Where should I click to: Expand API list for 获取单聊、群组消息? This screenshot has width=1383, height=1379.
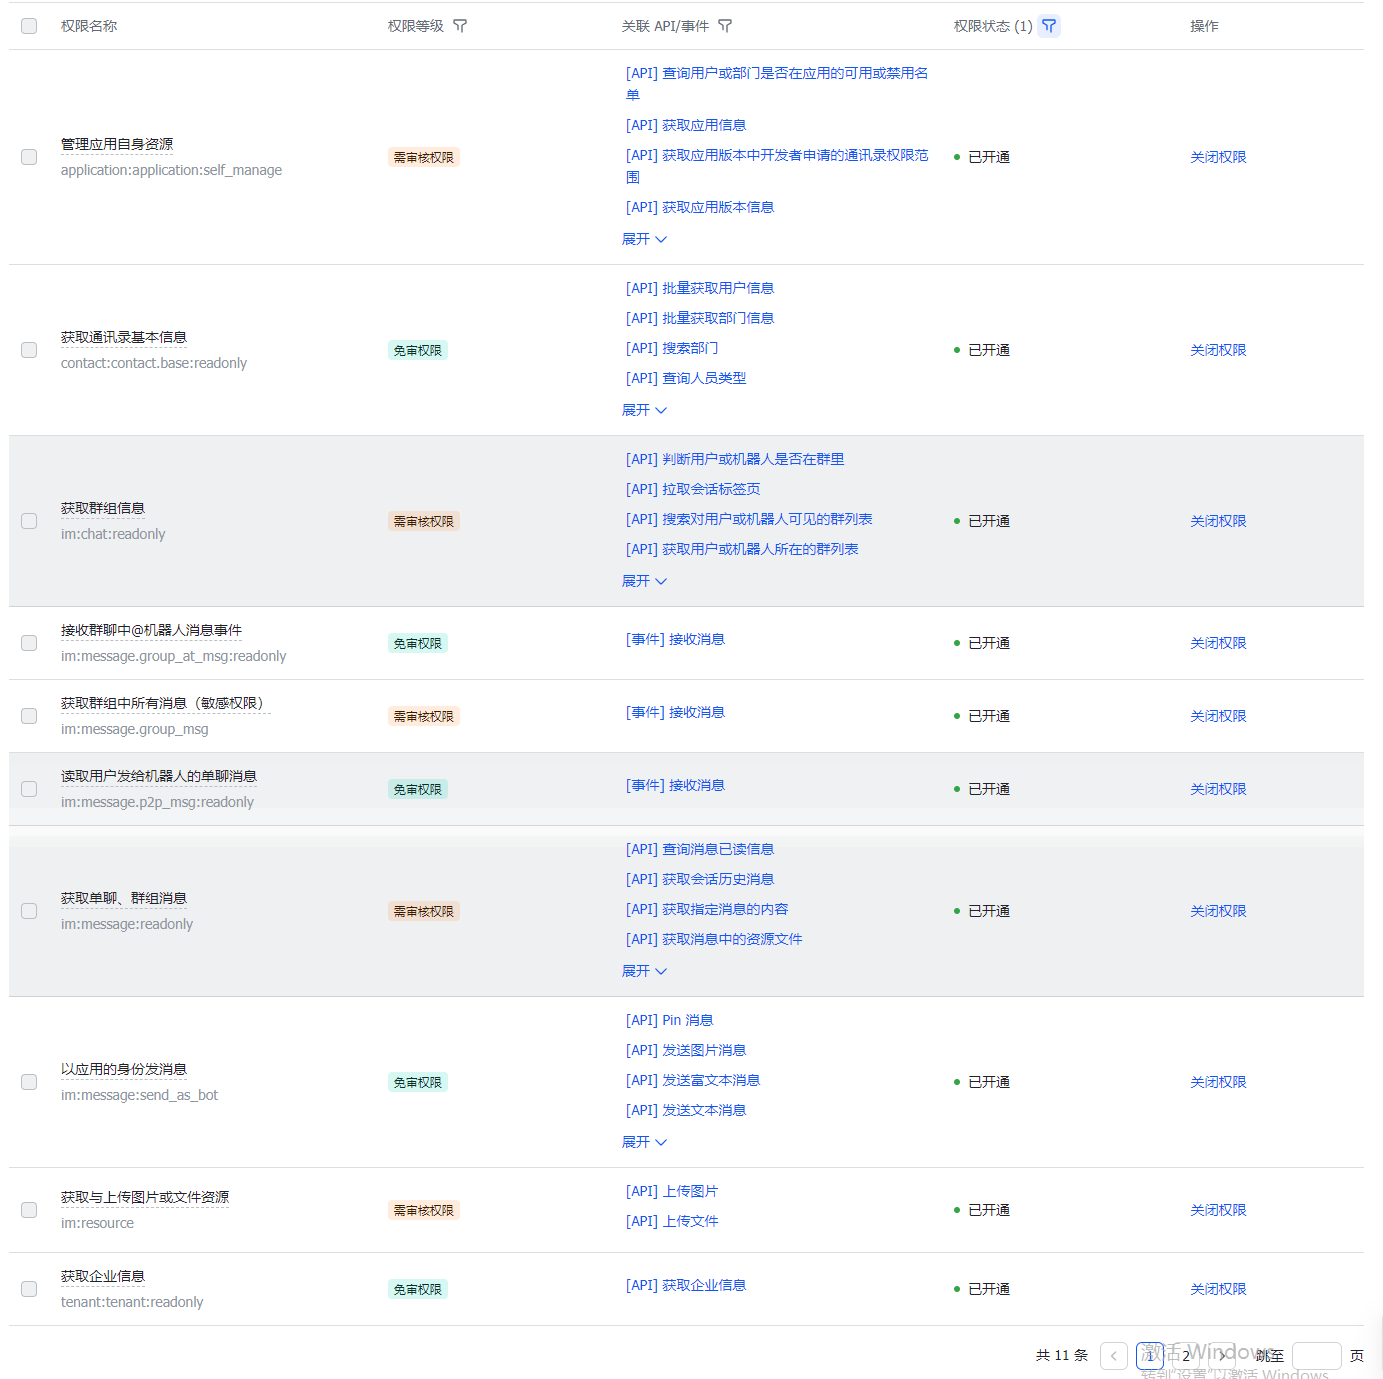[644, 971]
